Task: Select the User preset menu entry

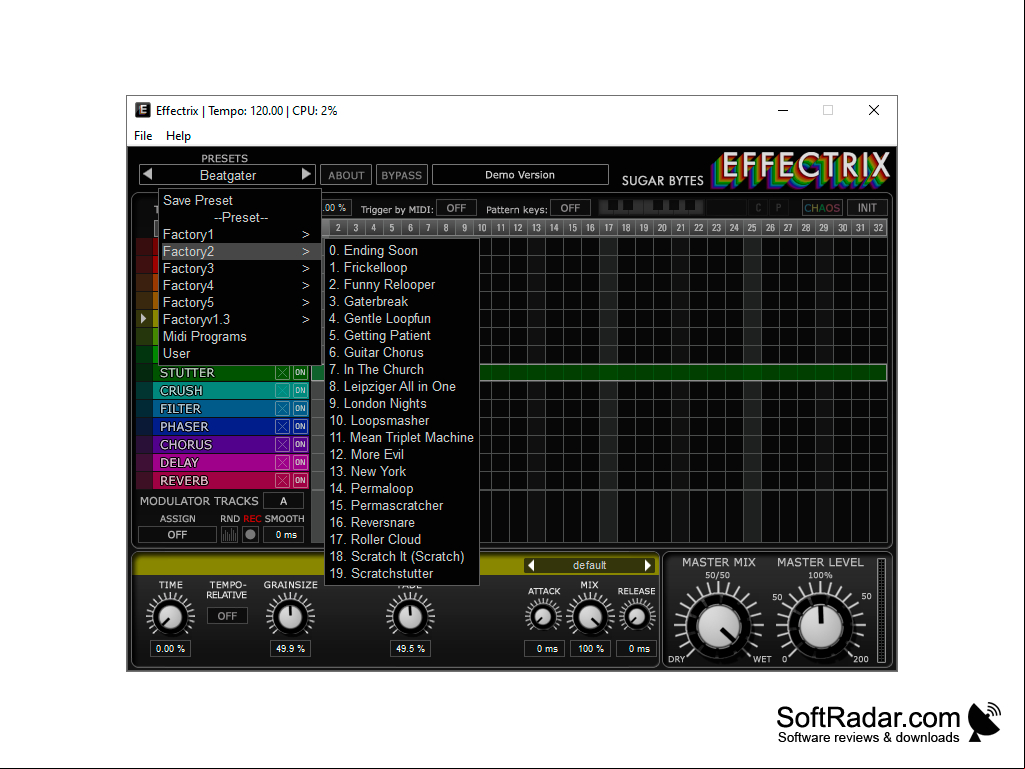Action: click(241, 354)
